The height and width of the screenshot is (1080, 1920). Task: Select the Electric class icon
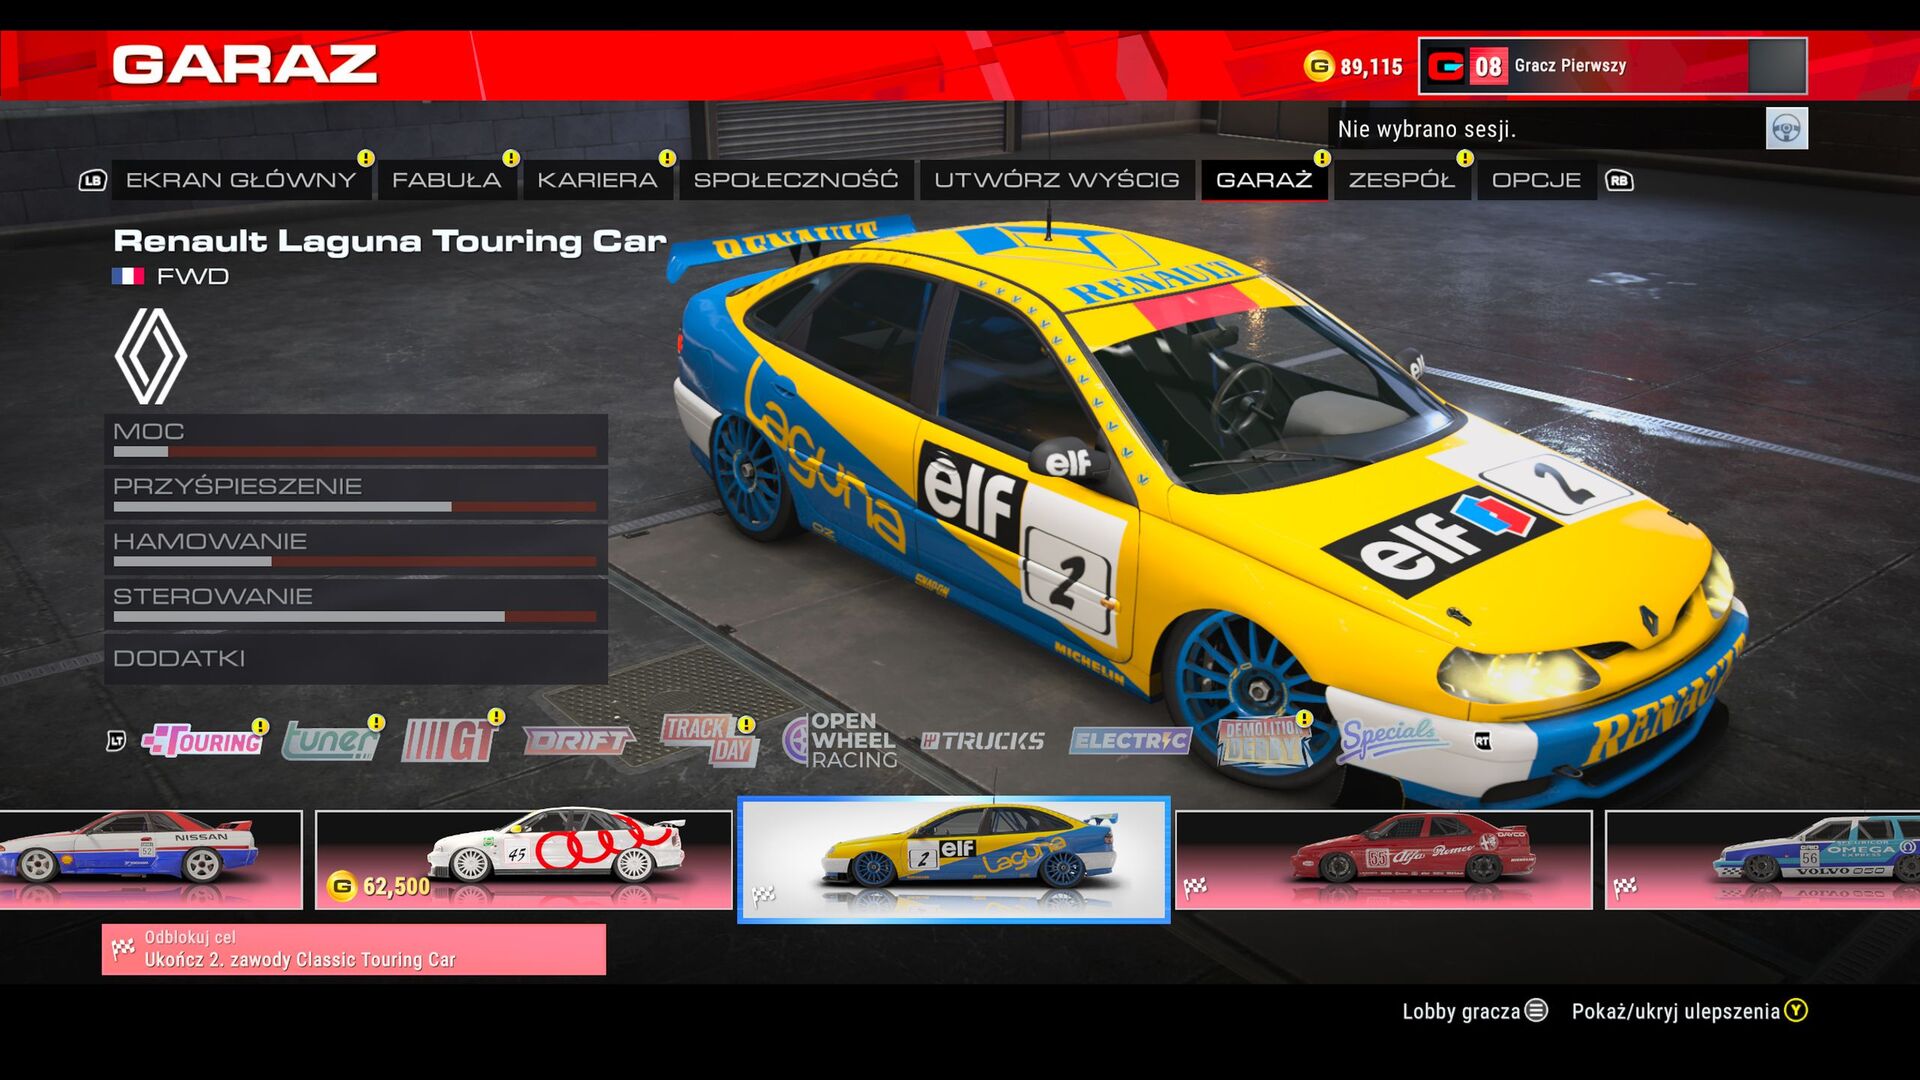(1130, 741)
